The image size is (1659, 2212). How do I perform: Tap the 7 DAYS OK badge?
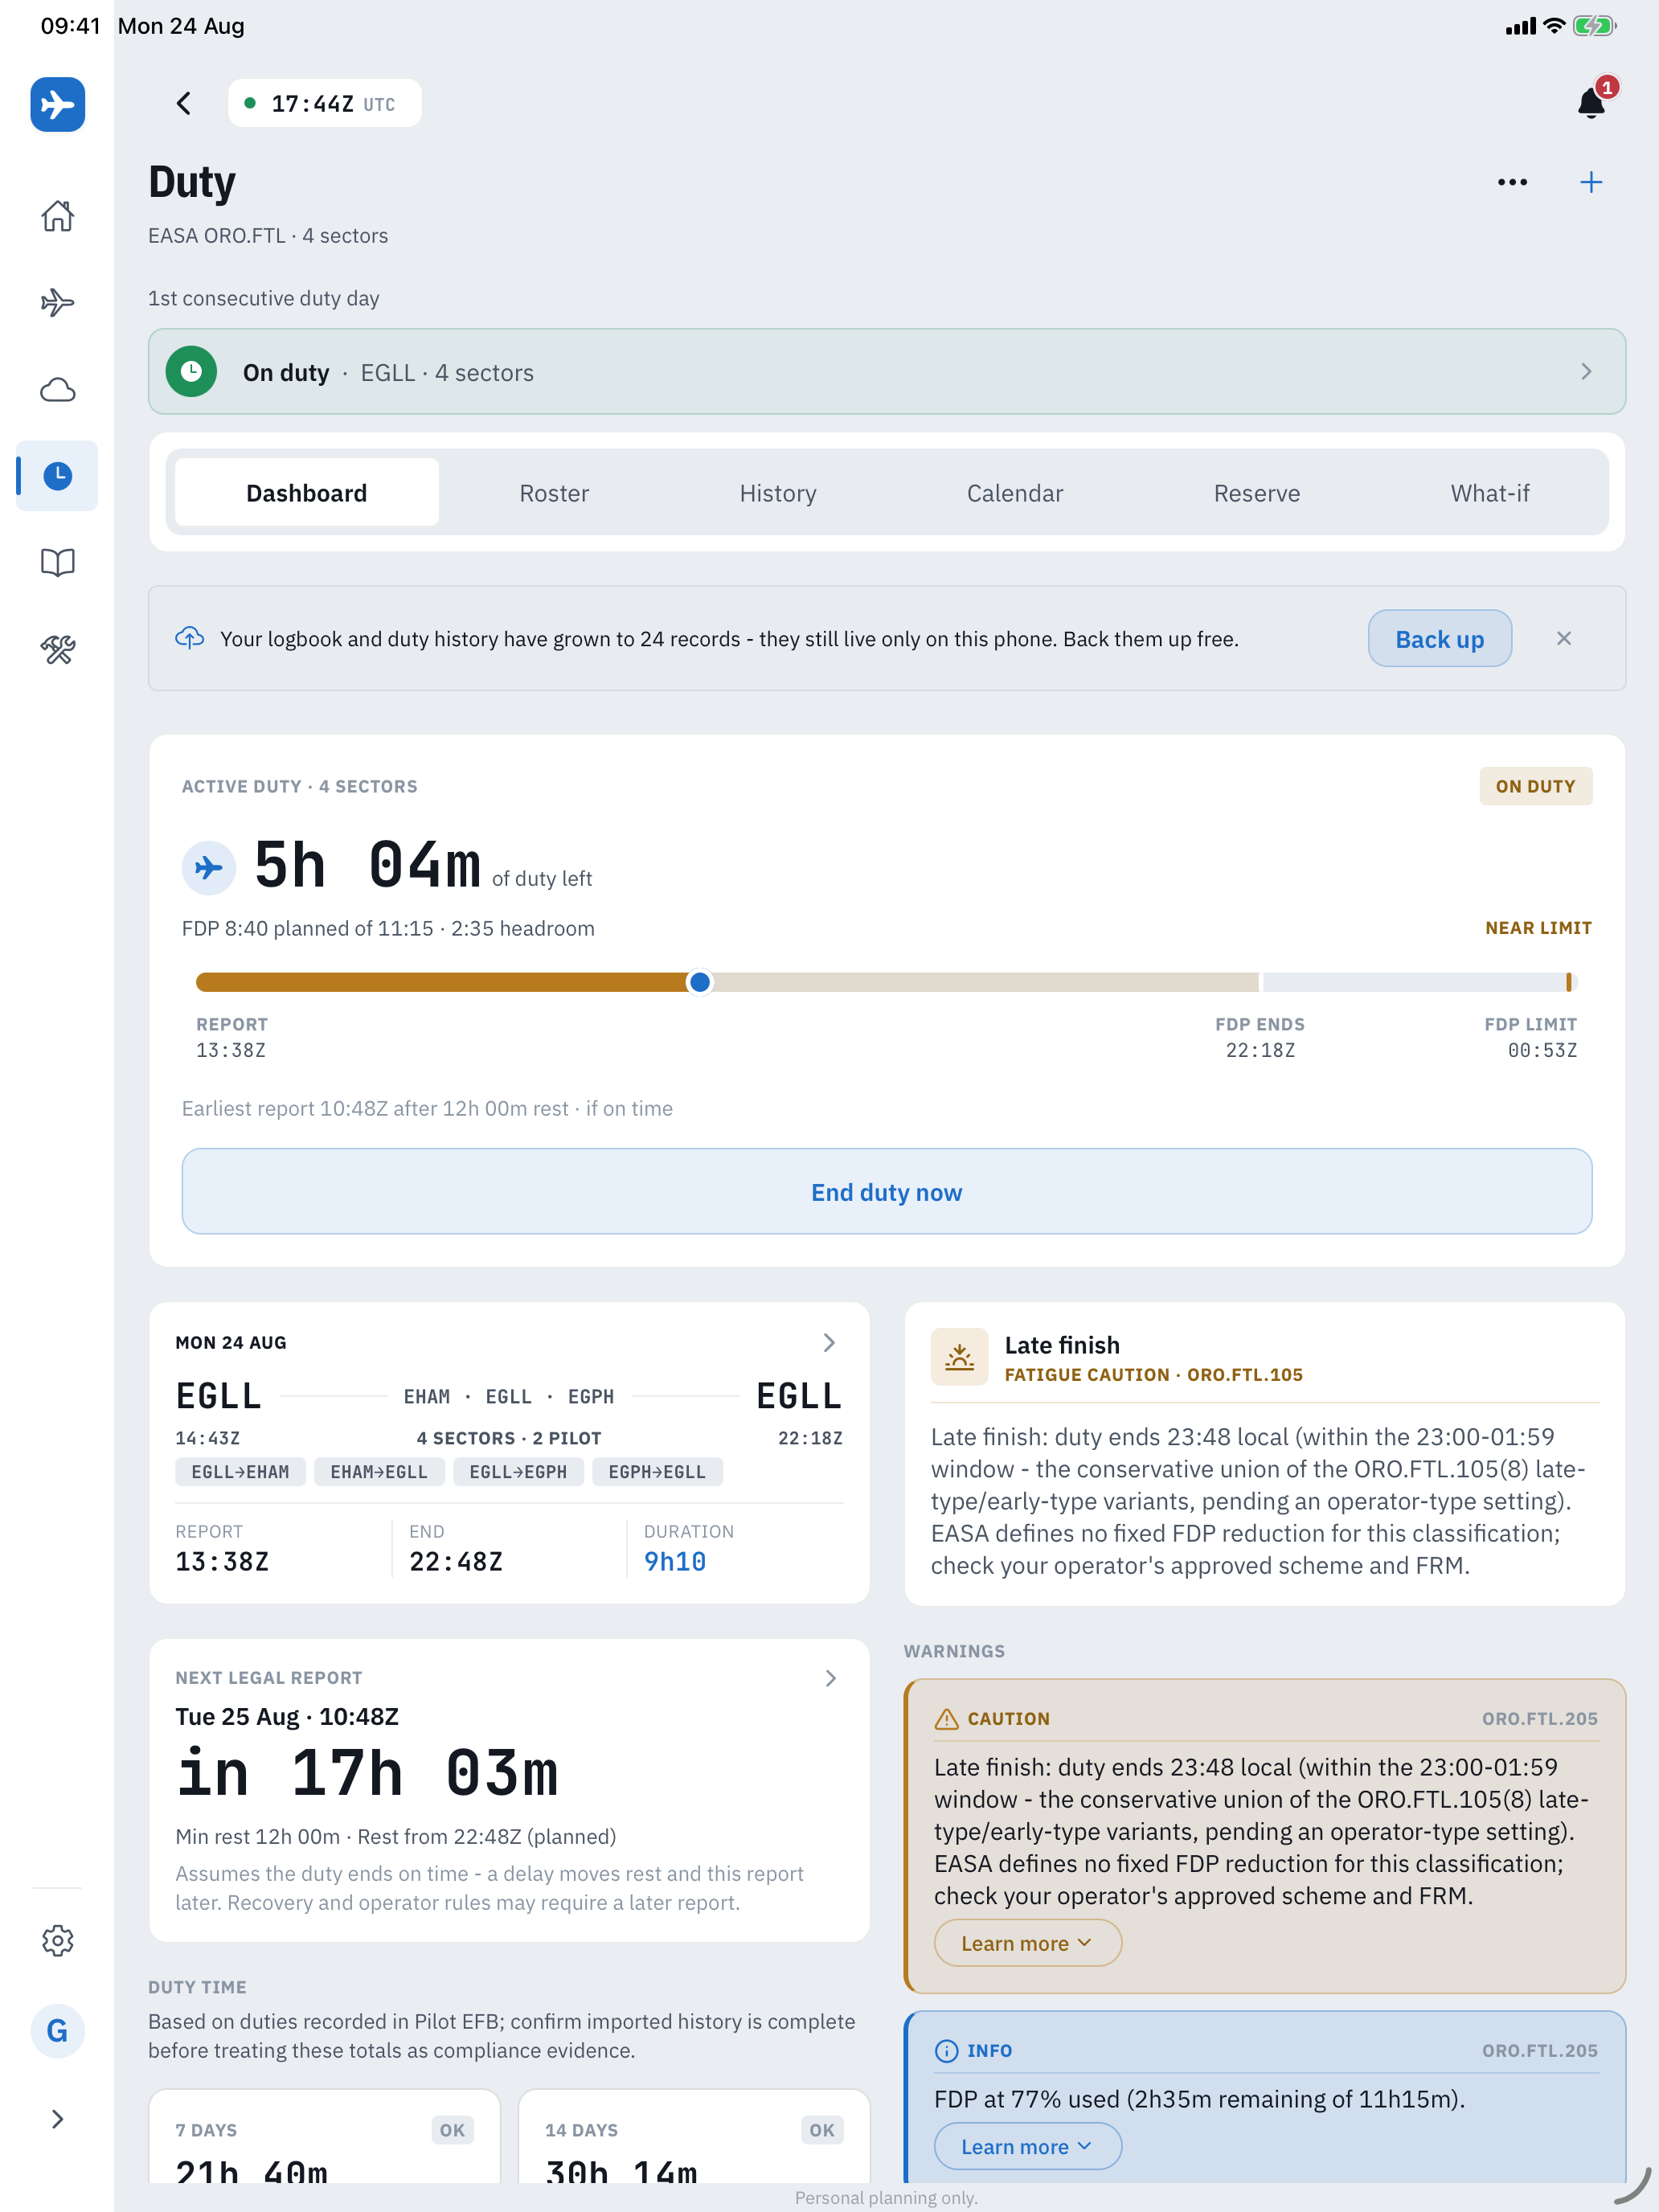[x=452, y=2130]
